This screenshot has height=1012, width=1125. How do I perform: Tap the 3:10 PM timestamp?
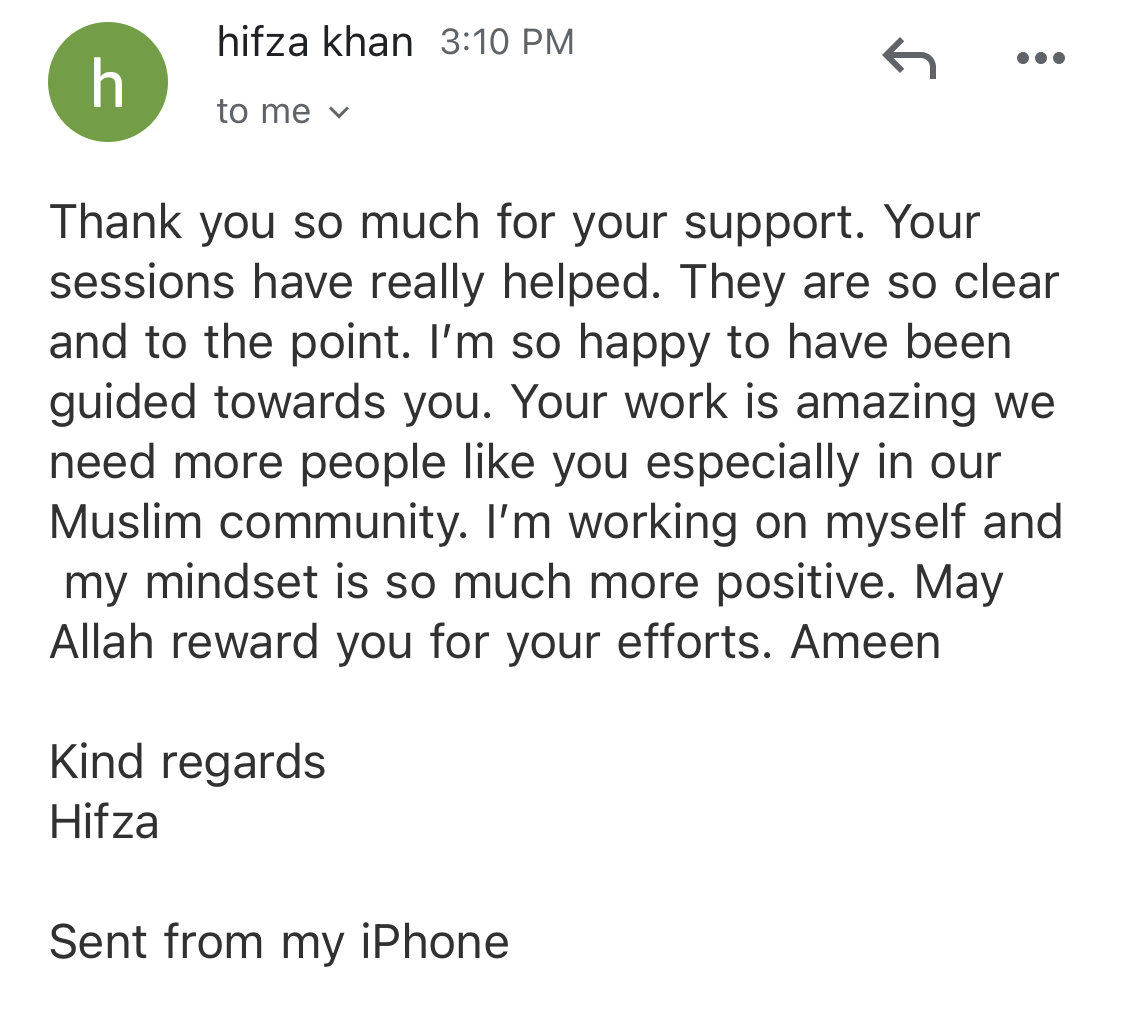pos(507,42)
